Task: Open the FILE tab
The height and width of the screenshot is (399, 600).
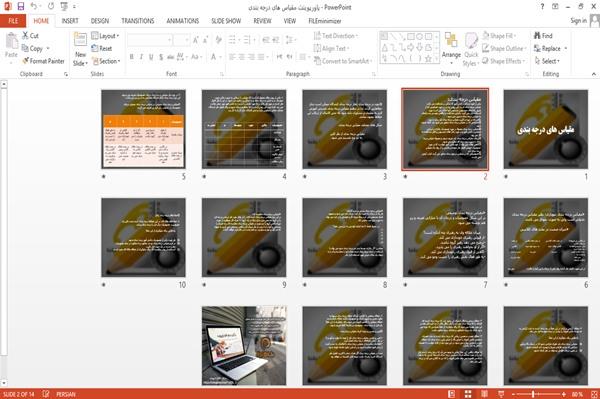Action: pos(13,21)
